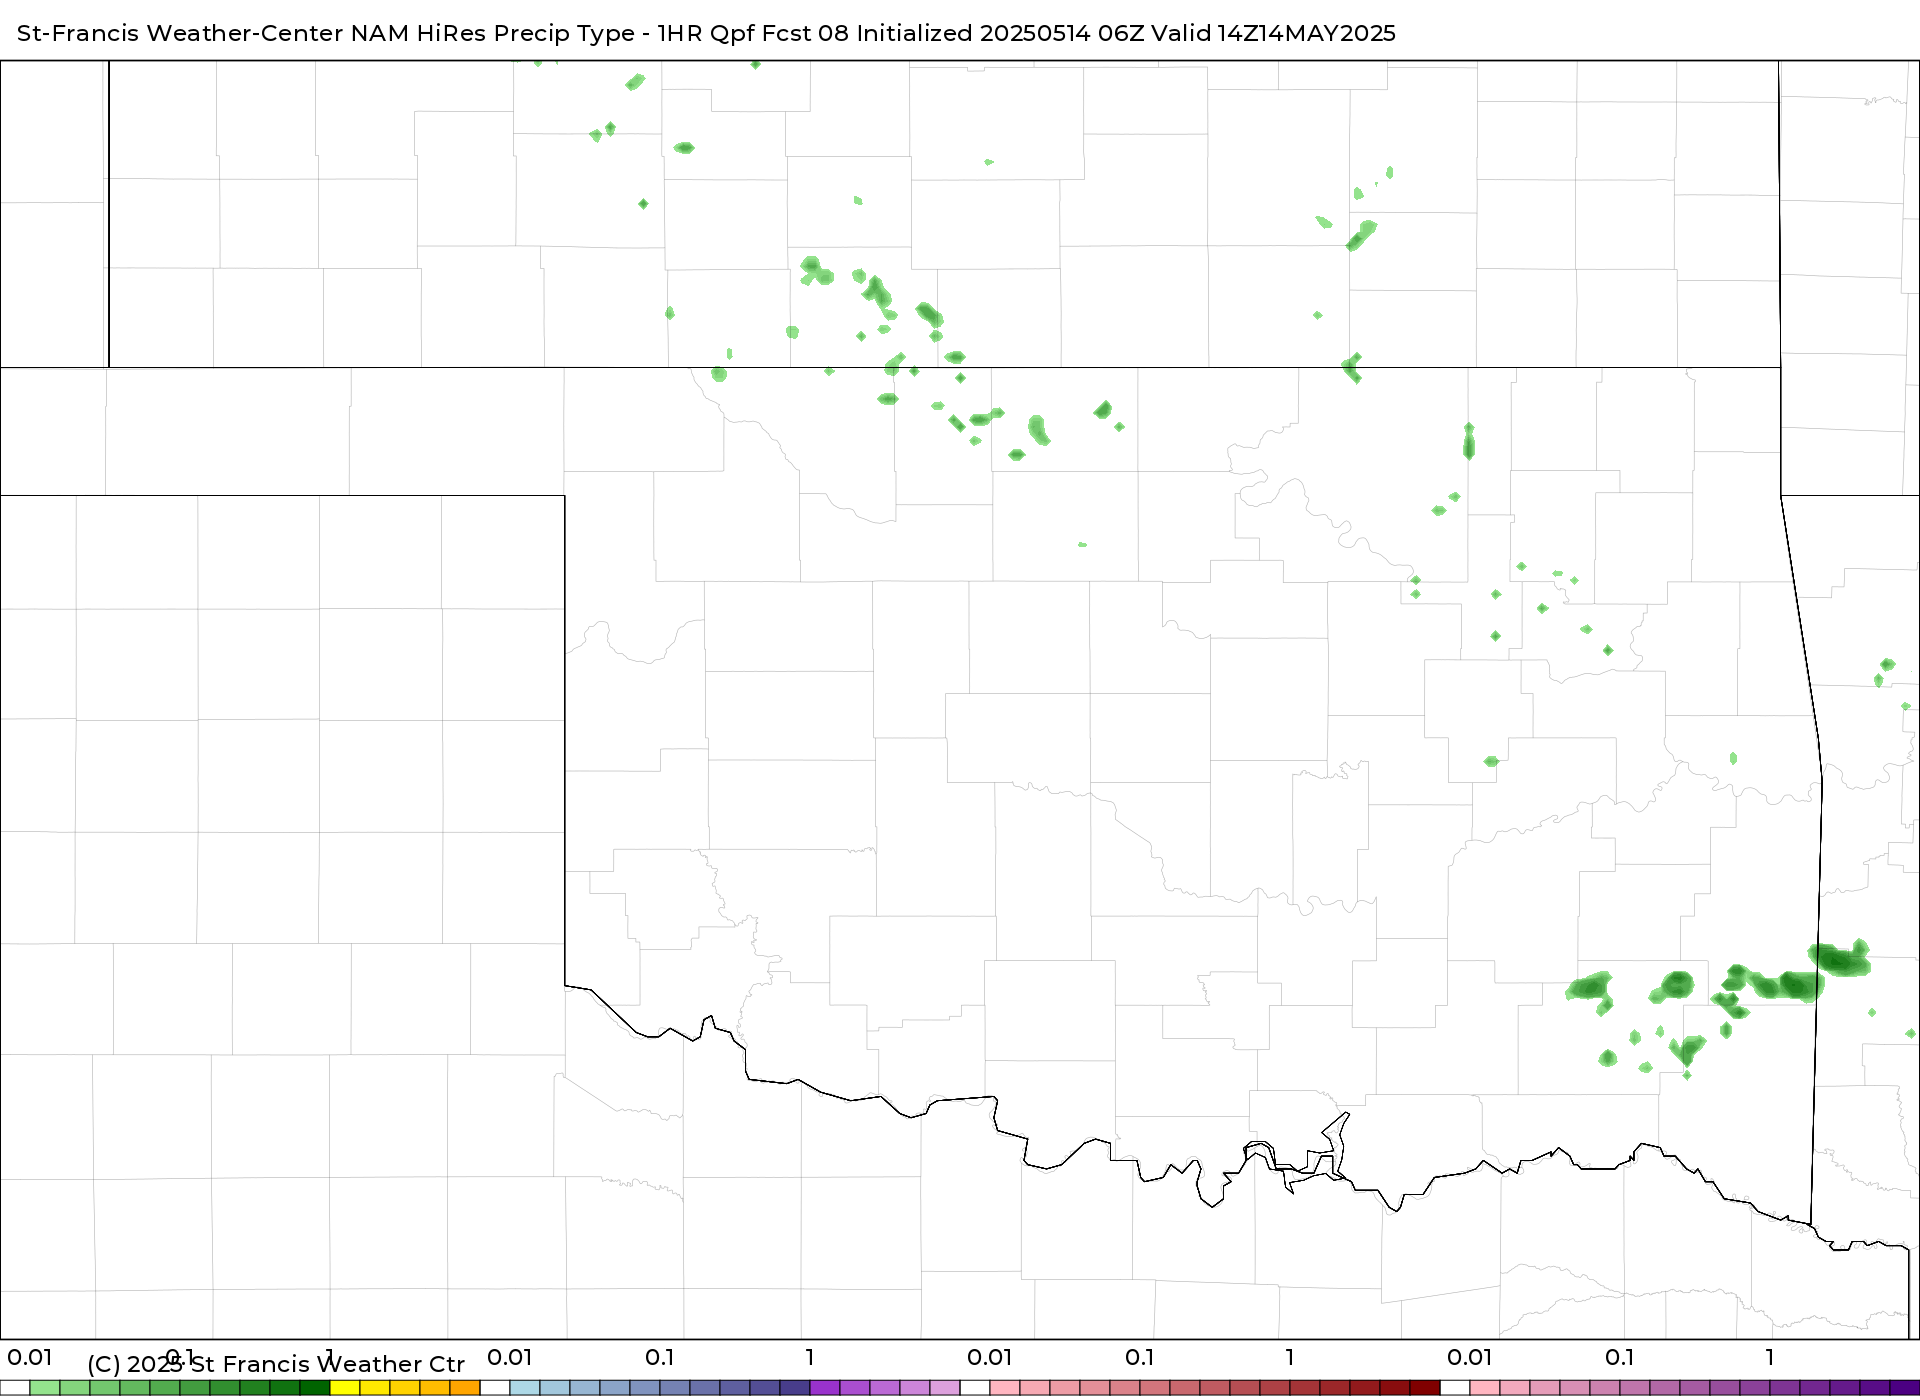
Task: Click the map title beginning St-Francis Weather-Center
Action: 706,33
